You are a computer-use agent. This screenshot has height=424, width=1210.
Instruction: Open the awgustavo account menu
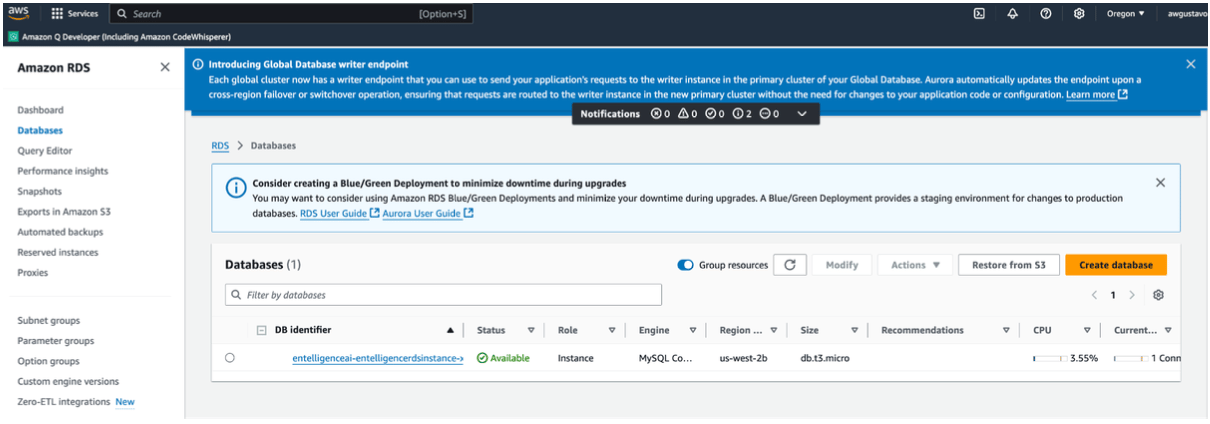pyautogui.click(x=1187, y=14)
